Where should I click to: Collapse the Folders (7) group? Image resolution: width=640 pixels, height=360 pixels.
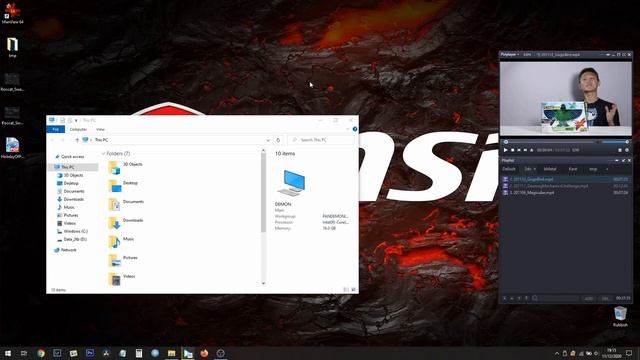(103, 153)
